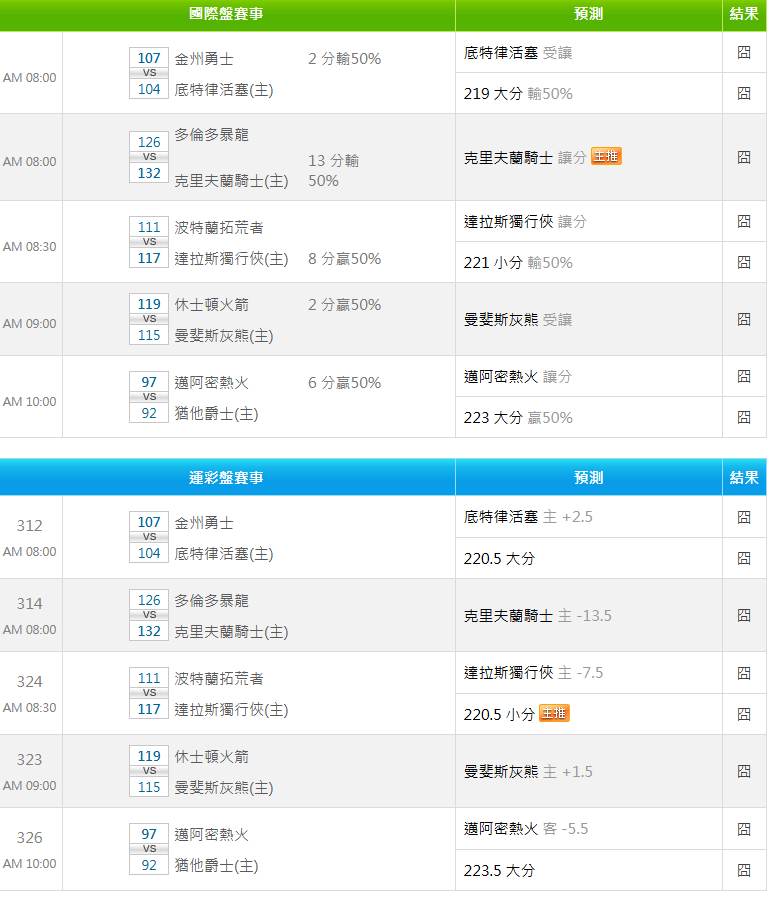Click the 運彩盤賽事 blue header
The width and height of the screenshot is (771, 908).
coord(226,478)
